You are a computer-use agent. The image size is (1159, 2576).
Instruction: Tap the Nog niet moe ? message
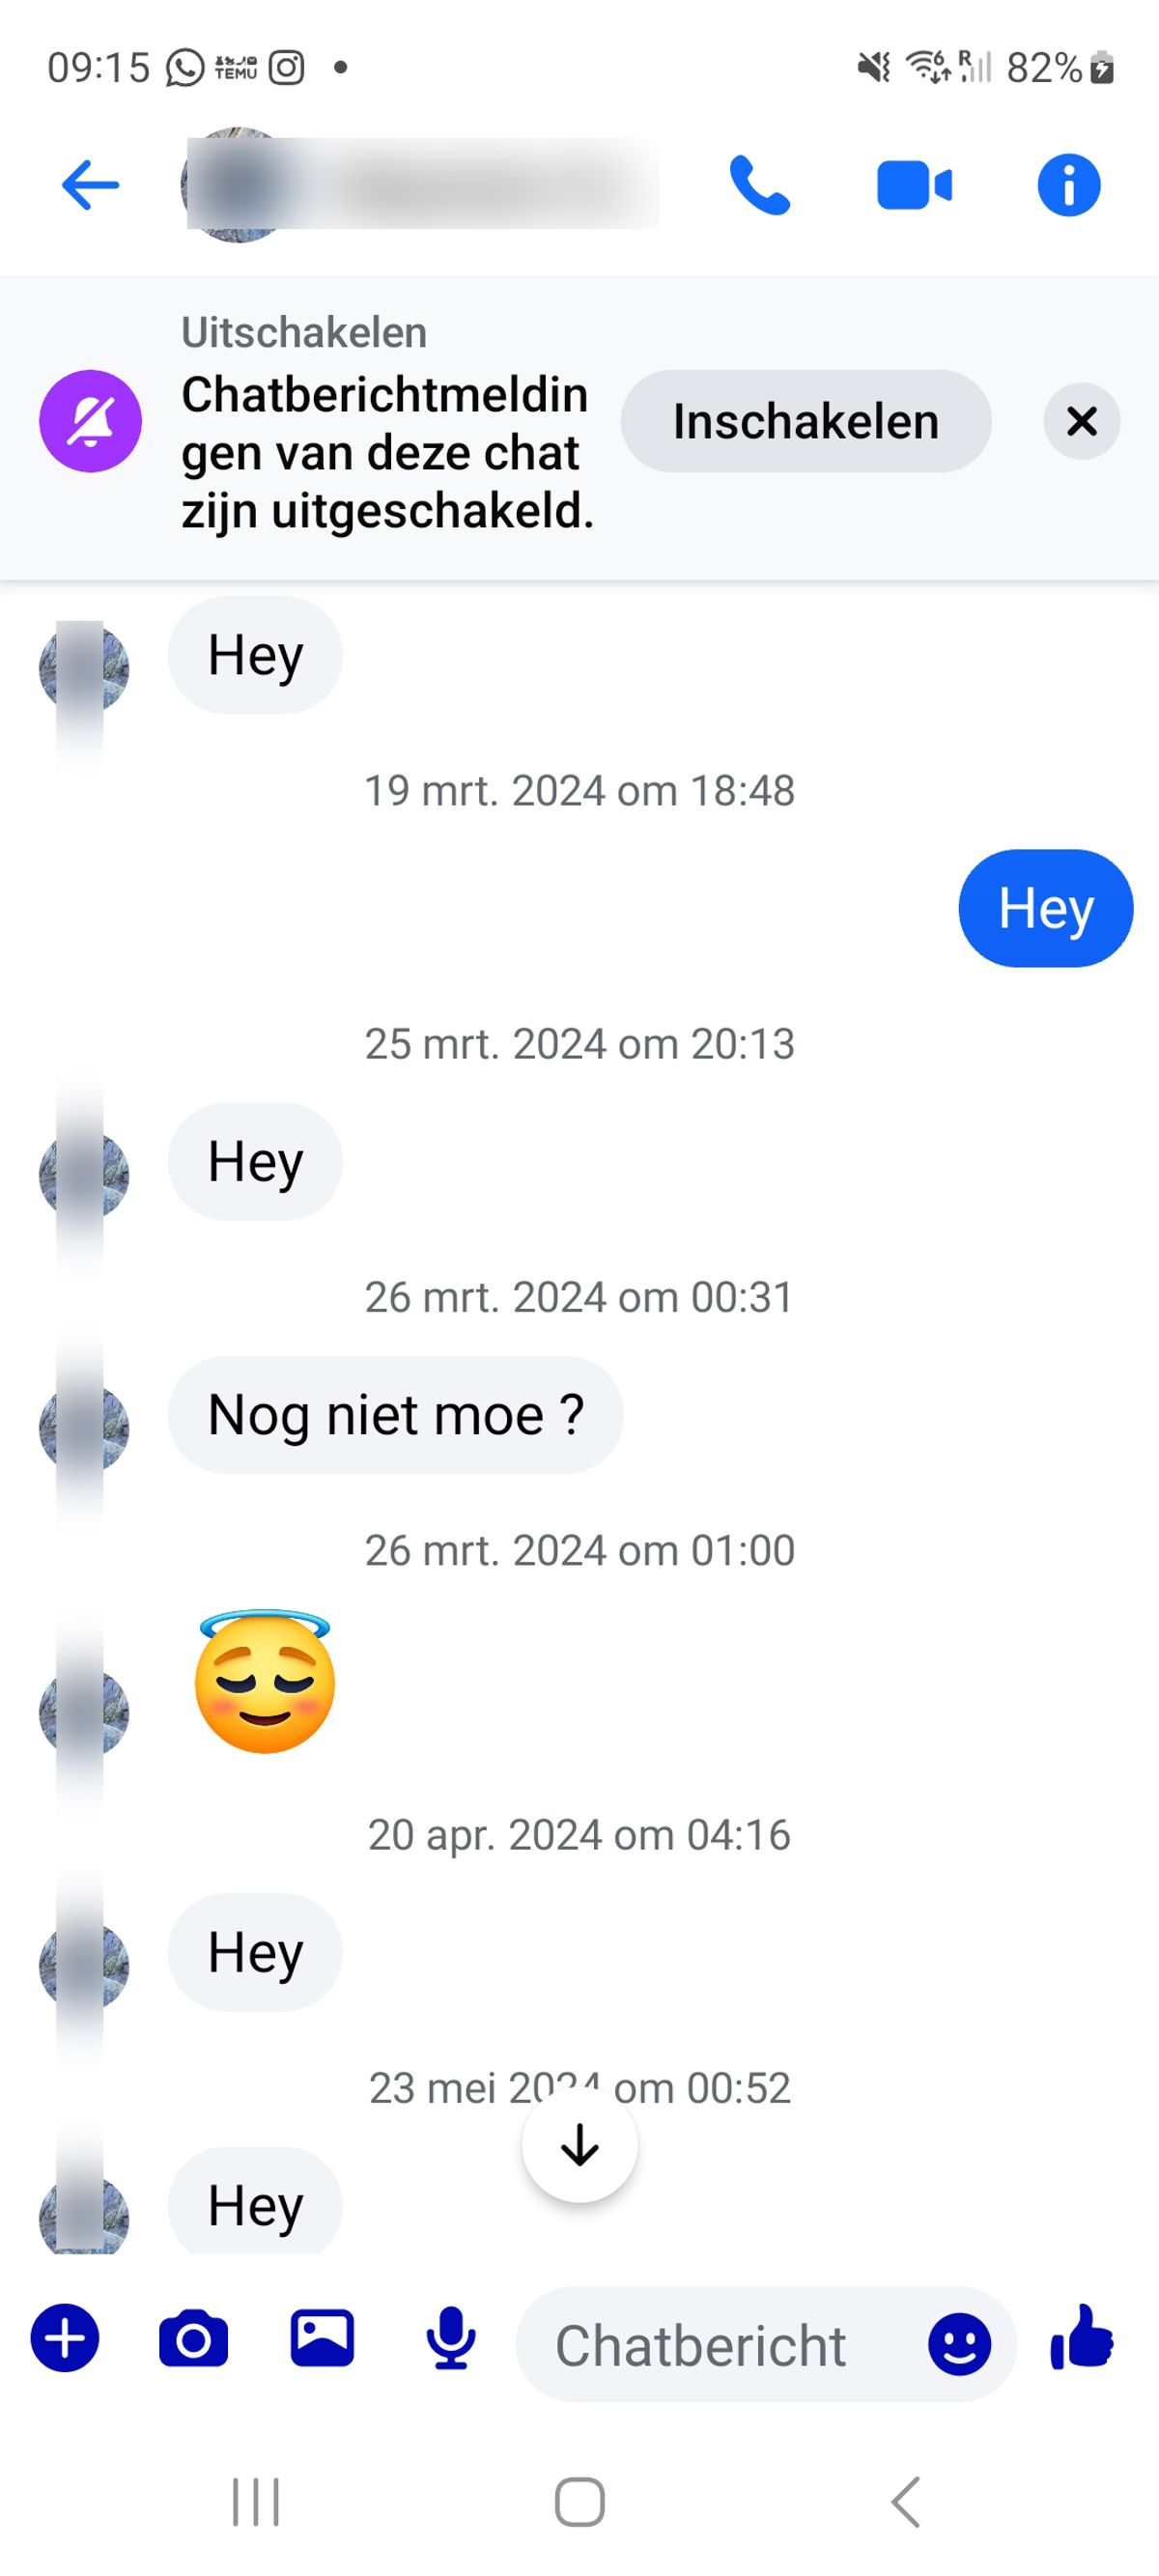(x=396, y=1414)
